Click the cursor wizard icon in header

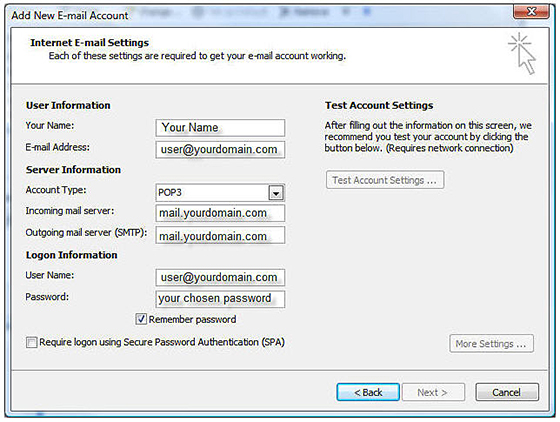tap(522, 53)
